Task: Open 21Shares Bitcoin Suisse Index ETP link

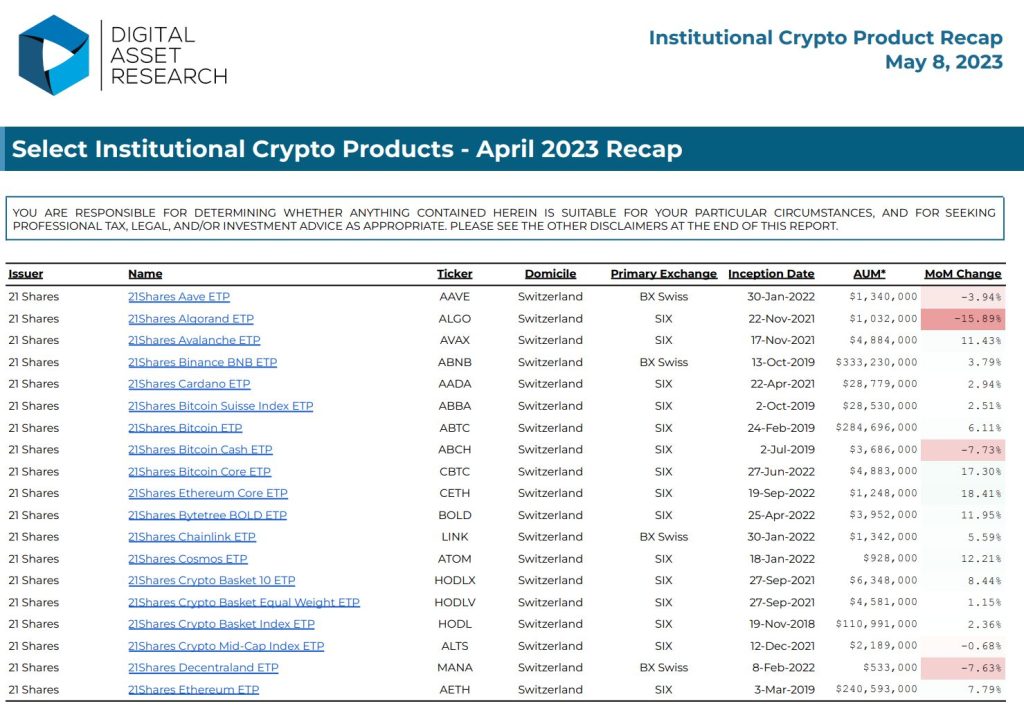Action: coord(221,406)
